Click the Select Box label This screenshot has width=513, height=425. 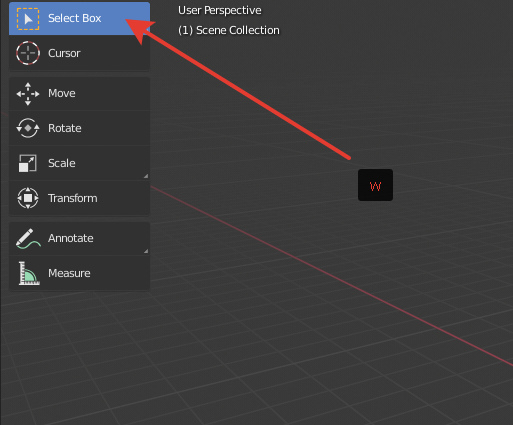pyautogui.click(x=75, y=18)
